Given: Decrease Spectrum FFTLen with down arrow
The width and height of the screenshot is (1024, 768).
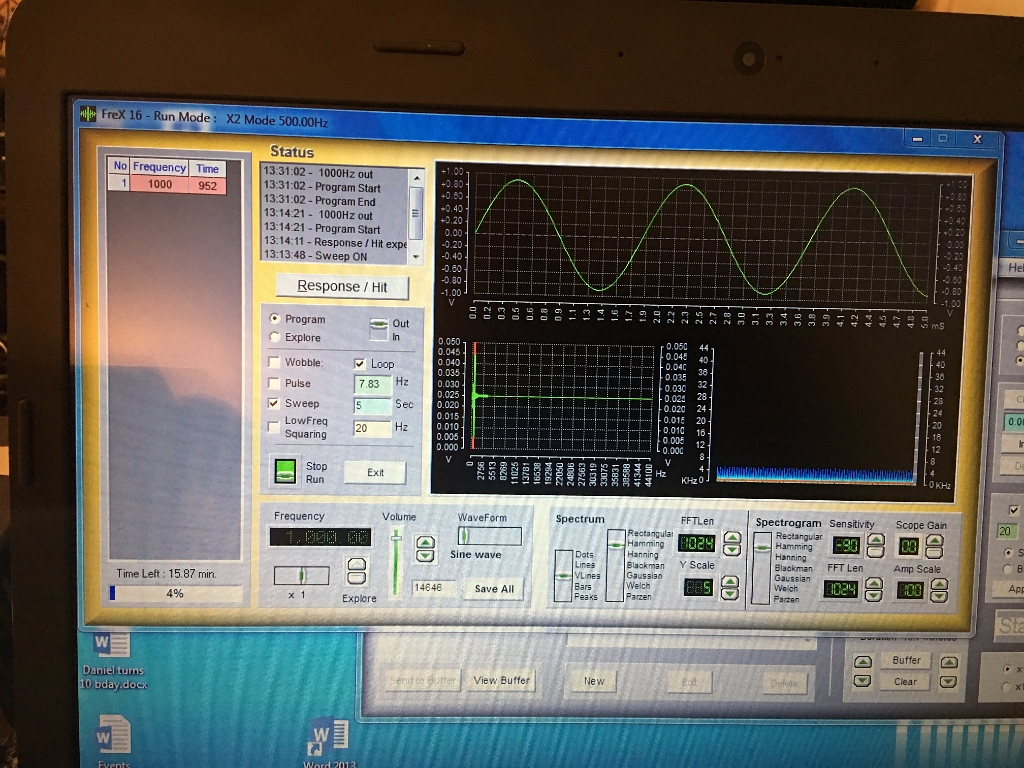Looking at the screenshot, I should 732,550.
